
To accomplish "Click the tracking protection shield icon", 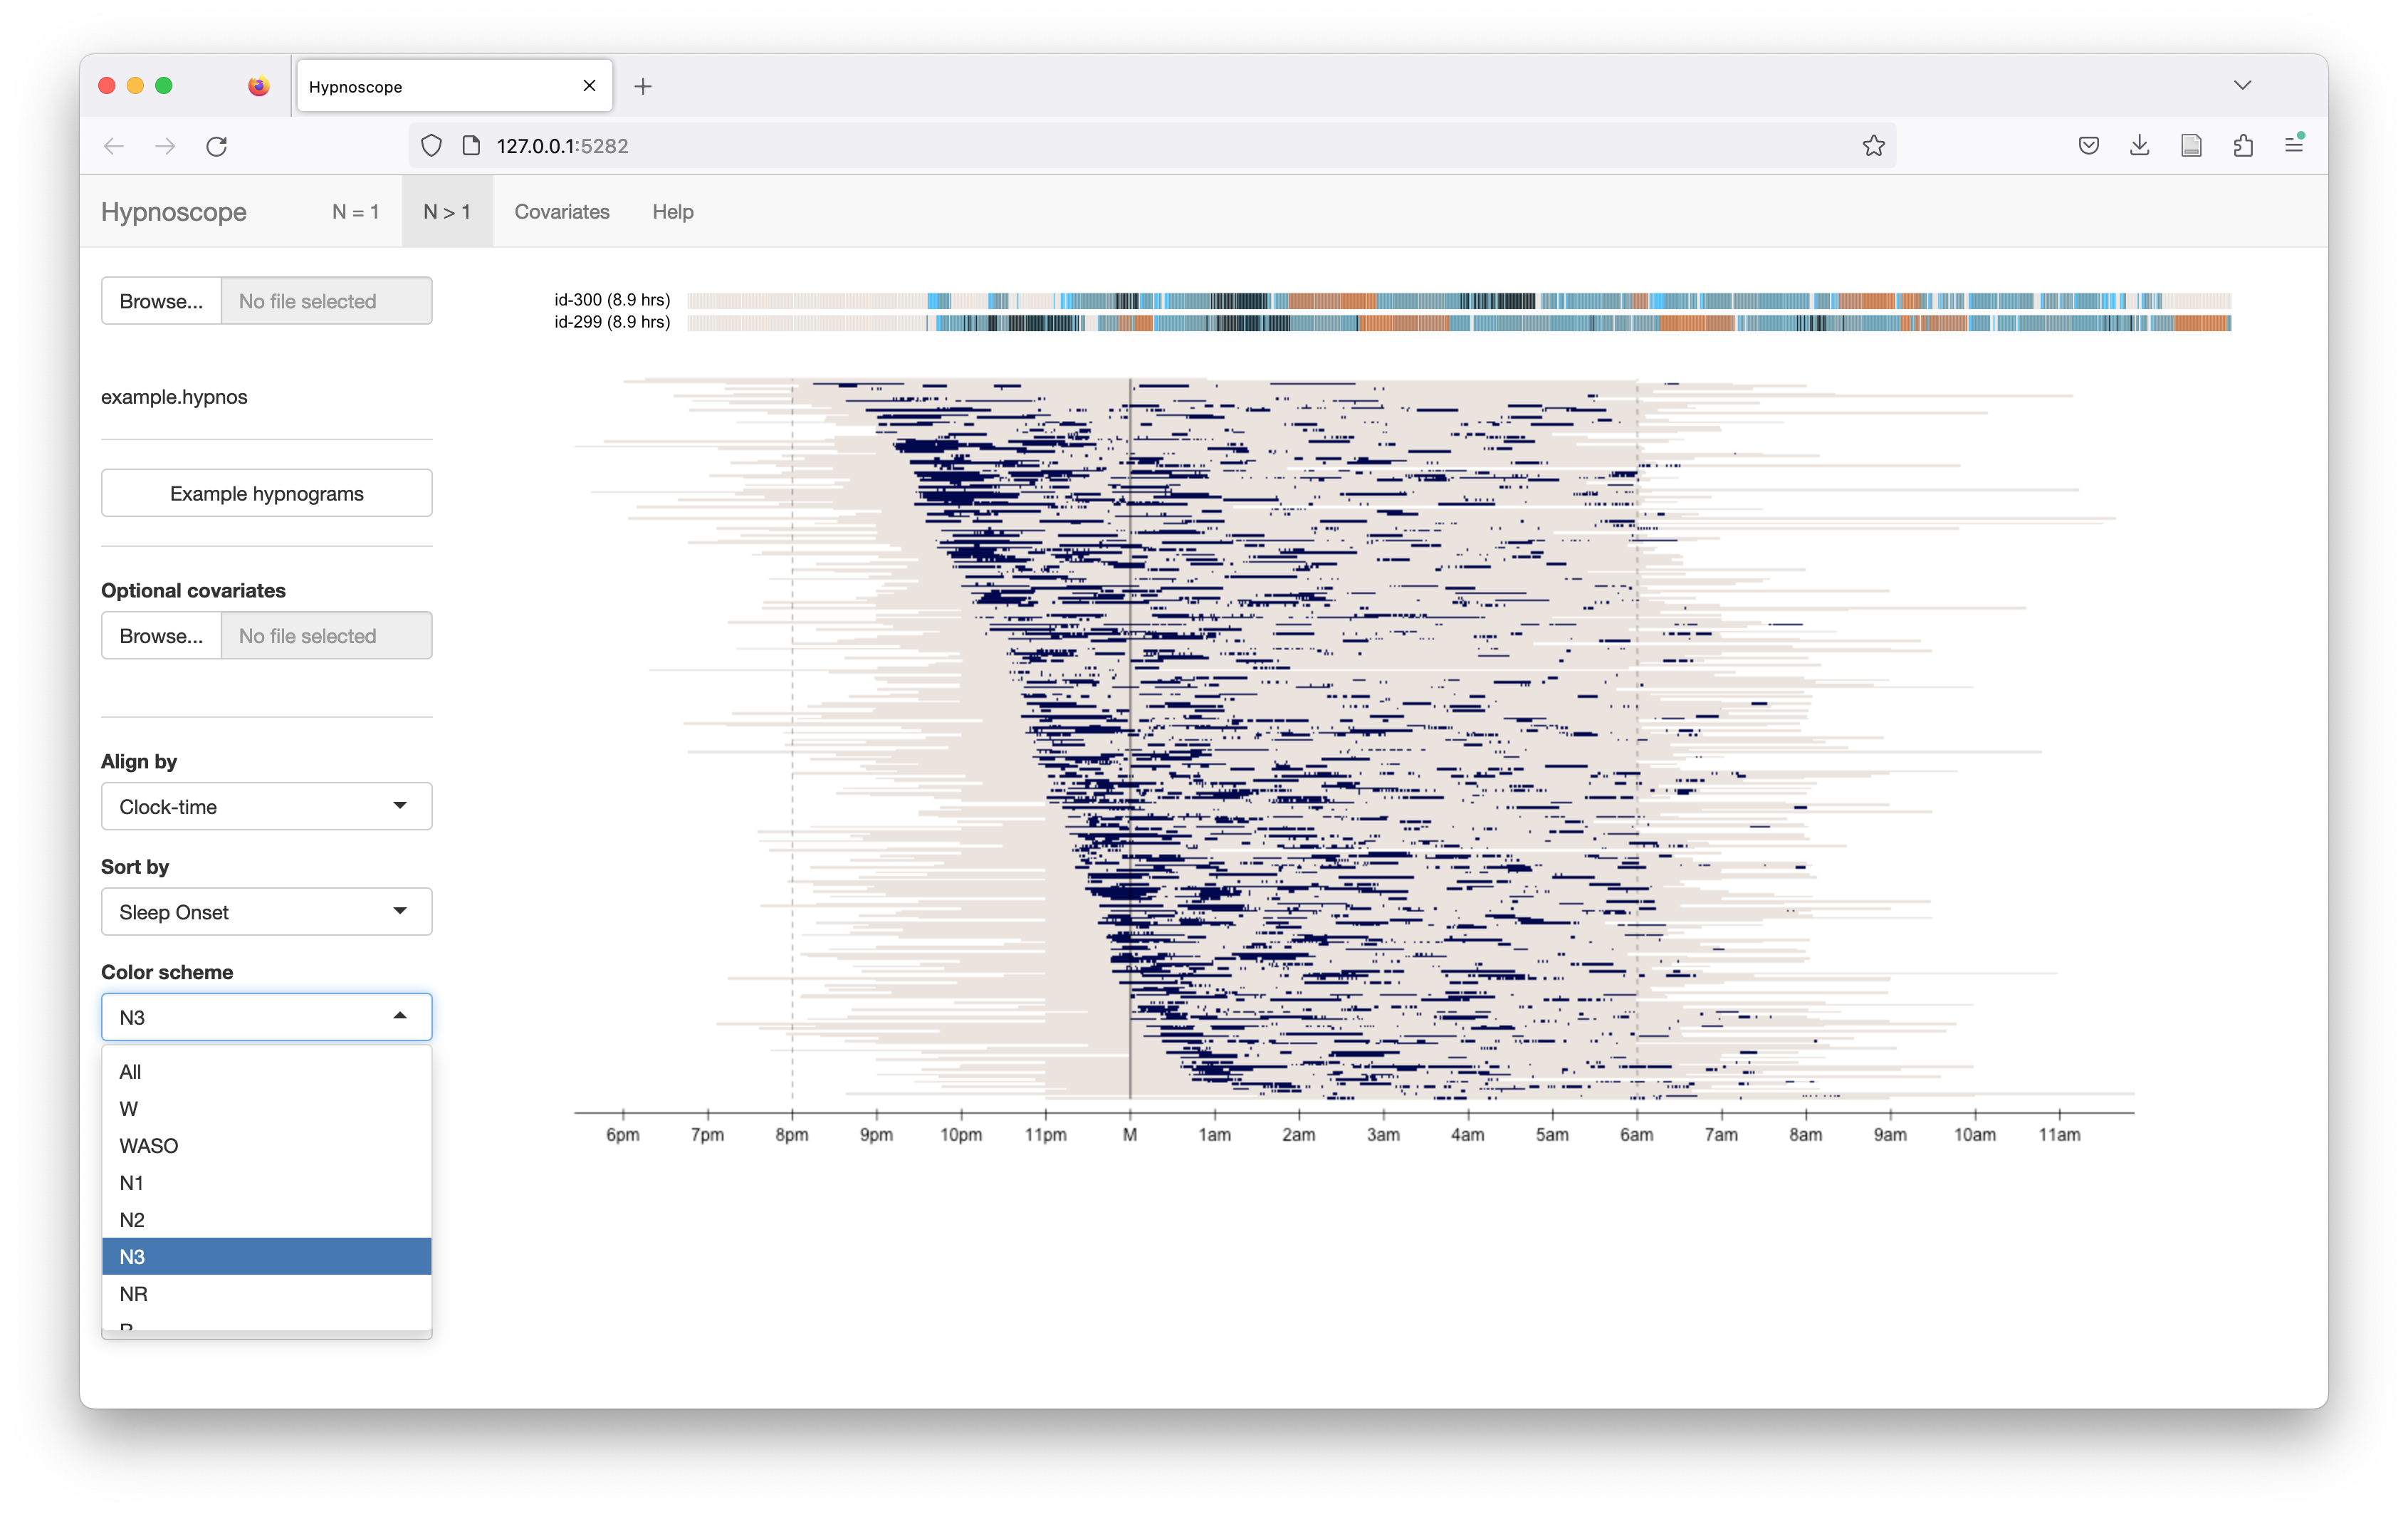I will pos(431,146).
